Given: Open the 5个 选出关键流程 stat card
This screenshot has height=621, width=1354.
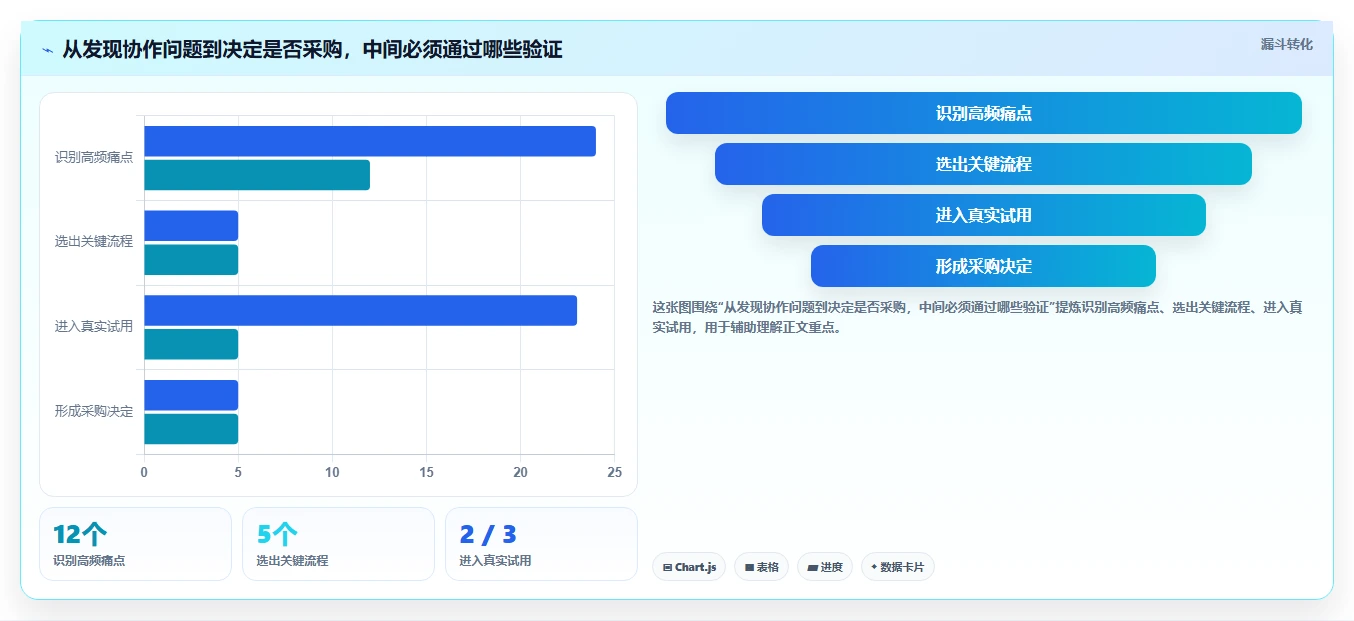Looking at the screenshot, I should (x=338, y=544).
